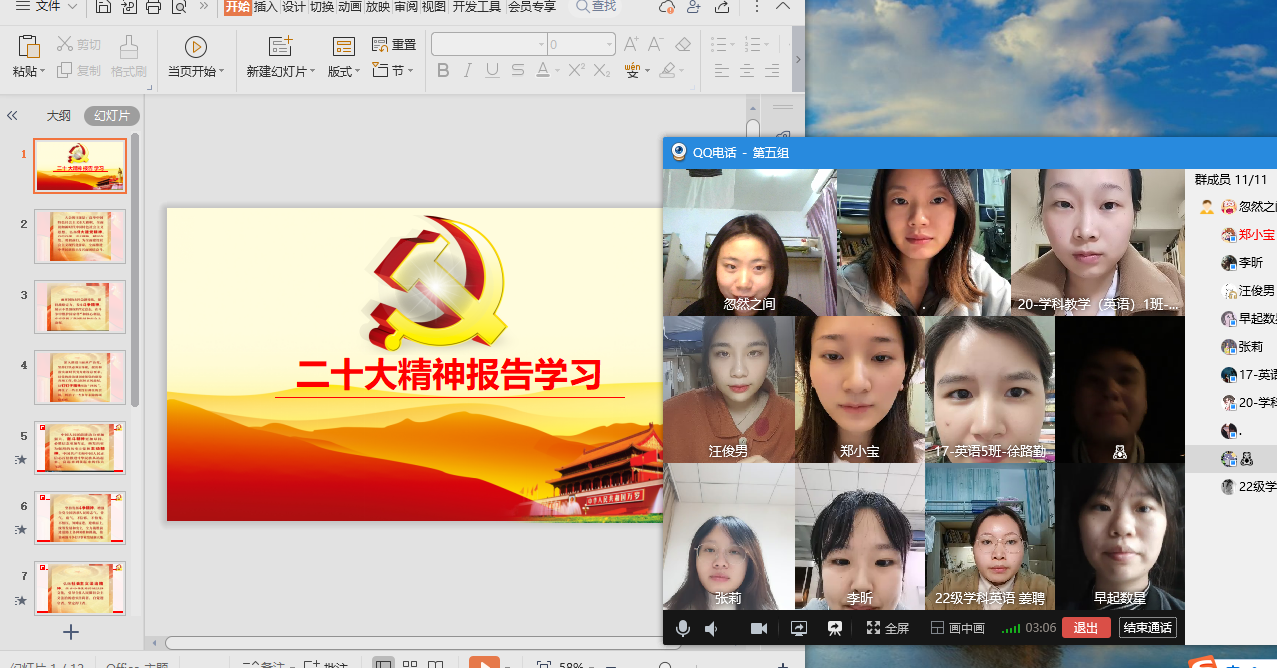Turn off the camera in QQ call
1277x668 pixels.
759,628
